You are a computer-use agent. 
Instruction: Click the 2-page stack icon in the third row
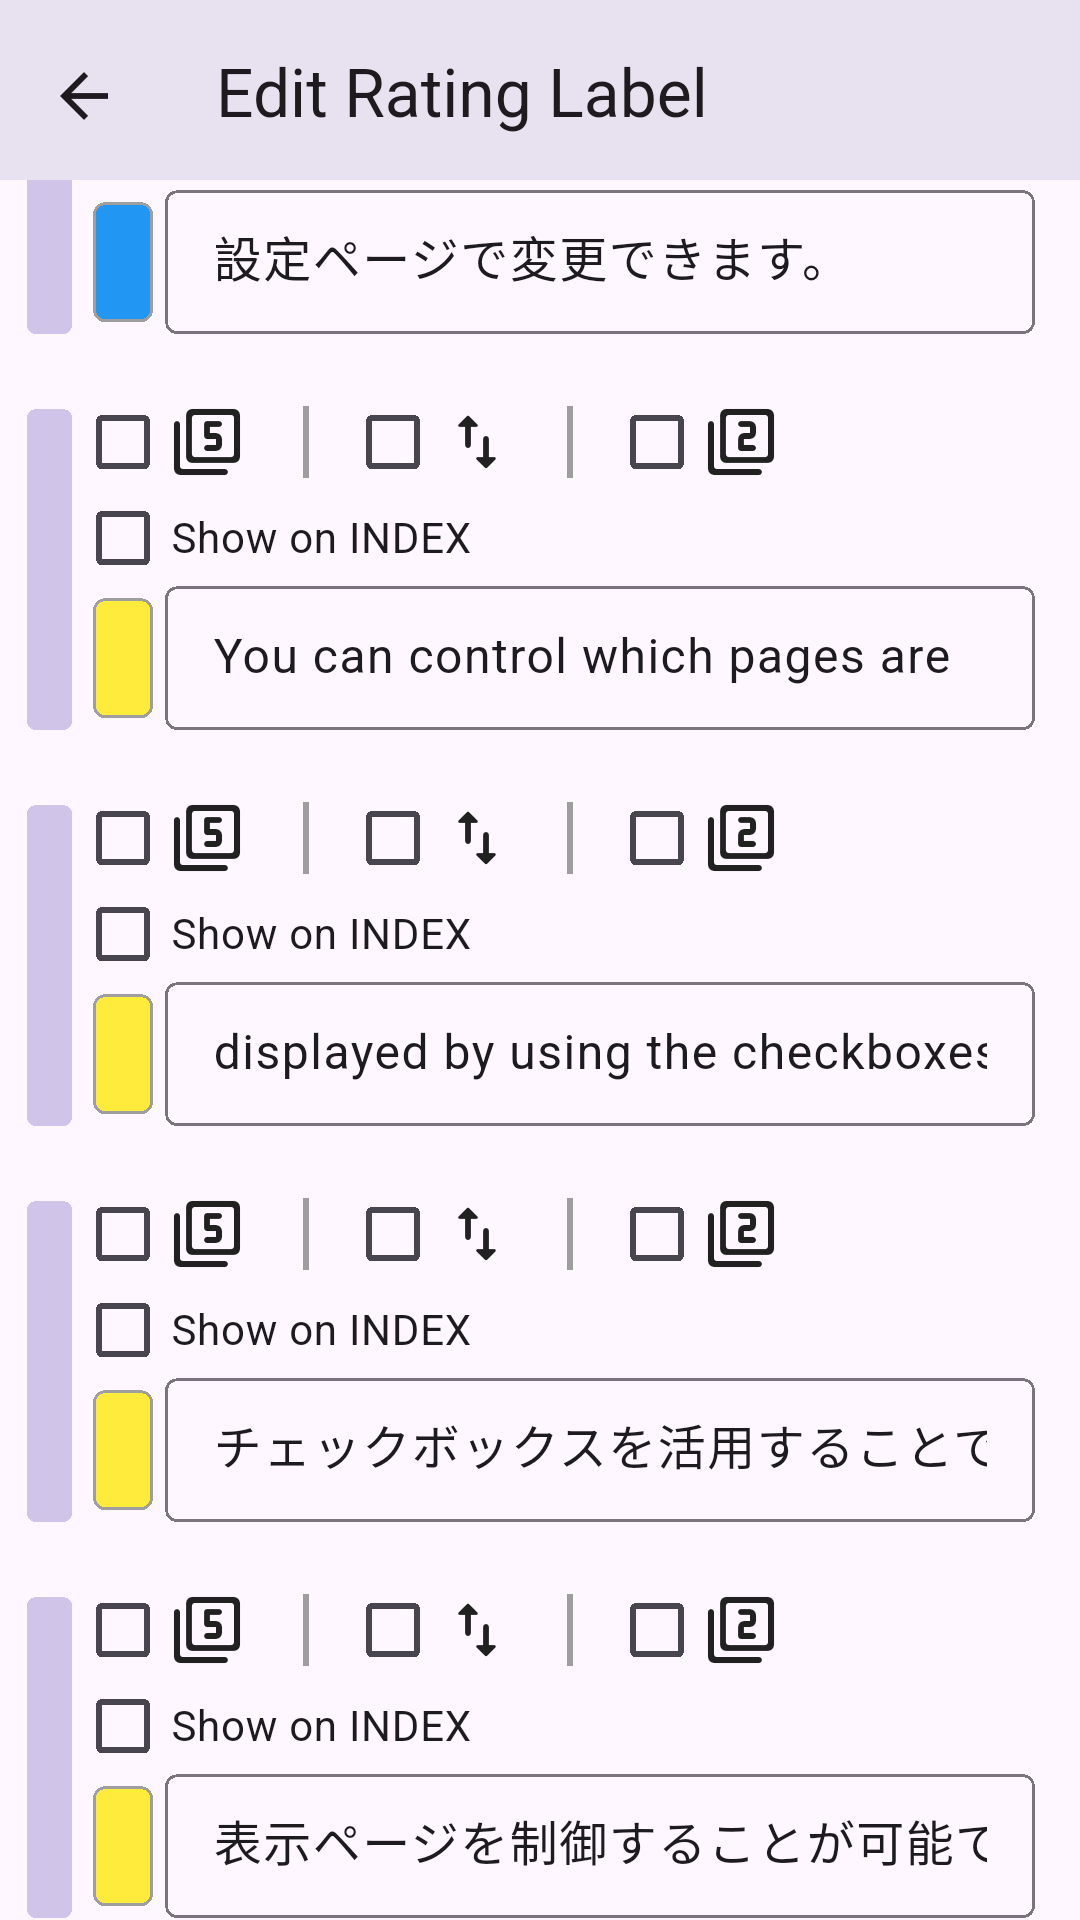[740, 1232]
